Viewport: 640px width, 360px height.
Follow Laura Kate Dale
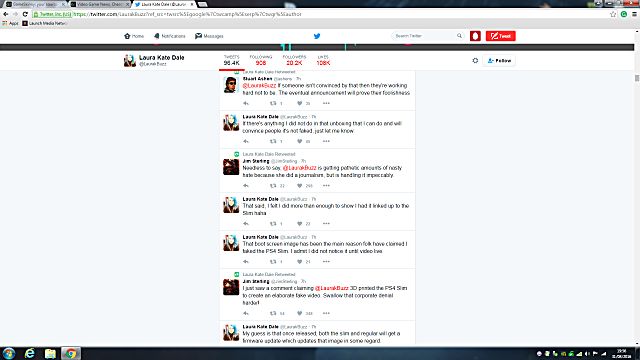point(499,60)
